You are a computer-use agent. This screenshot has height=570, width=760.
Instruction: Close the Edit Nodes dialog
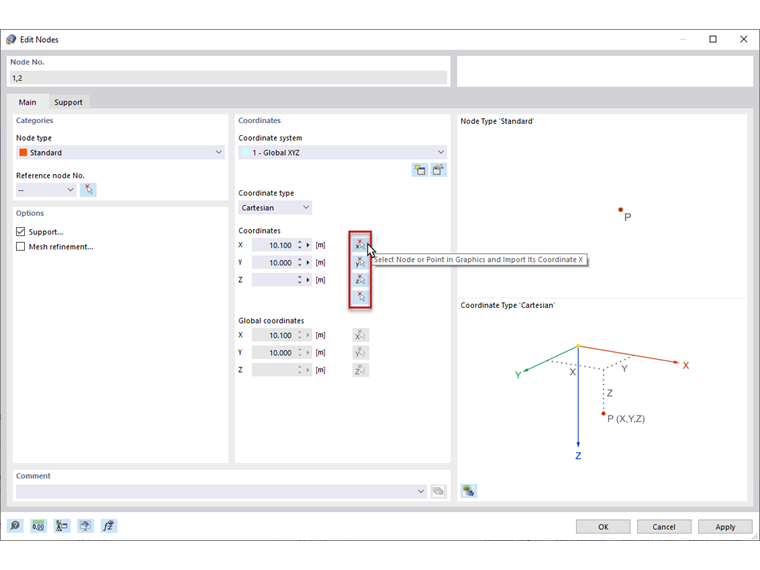[x=744, y=39]
